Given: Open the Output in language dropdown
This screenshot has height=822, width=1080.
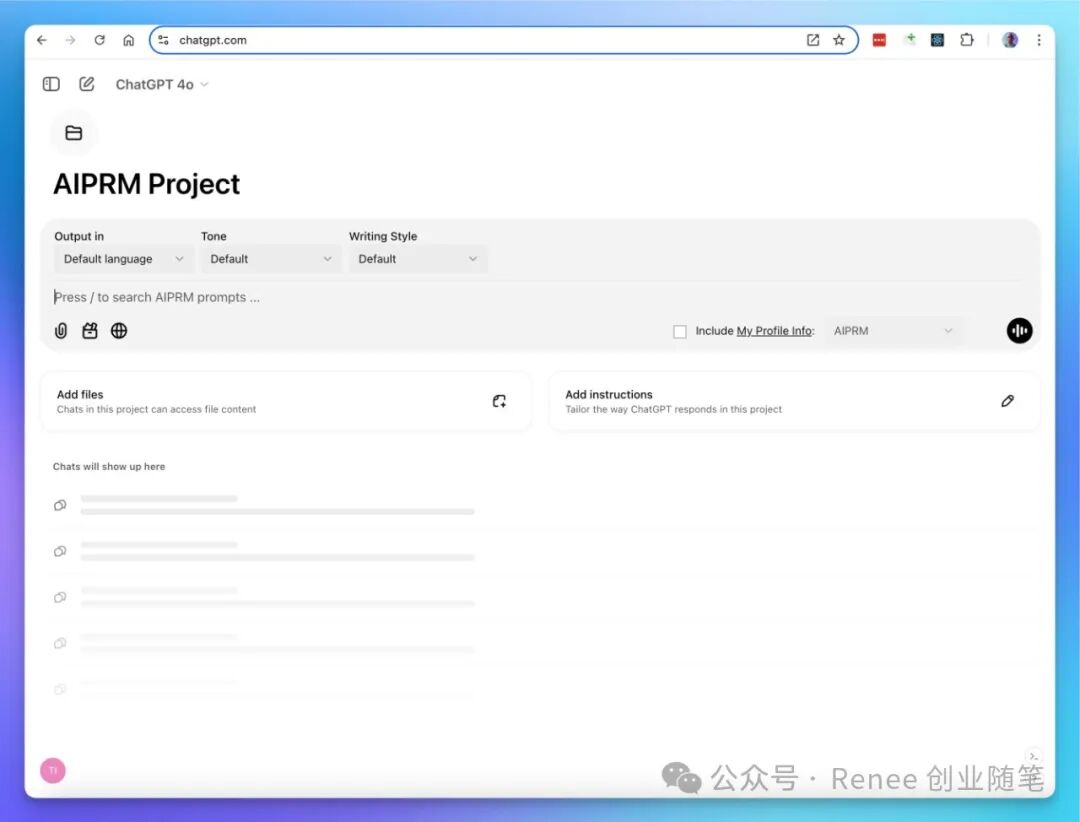Looking at the screenshot, I should [x=123, y=259].
